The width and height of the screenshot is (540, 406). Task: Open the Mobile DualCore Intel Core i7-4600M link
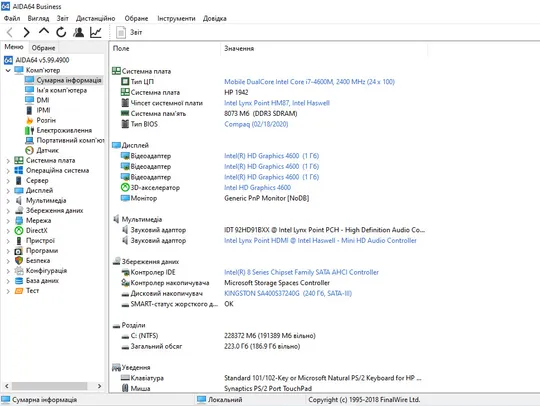tap(309, 82)
